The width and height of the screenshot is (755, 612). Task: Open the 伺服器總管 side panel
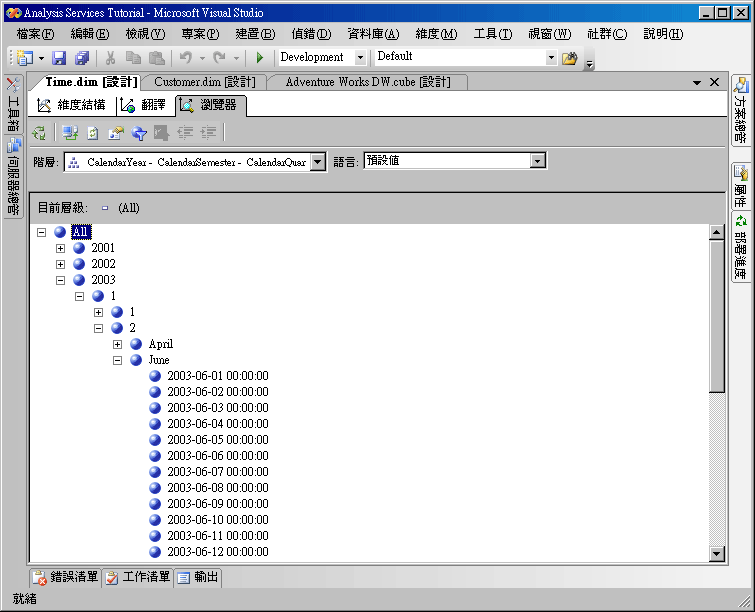(x=13, y=177)
